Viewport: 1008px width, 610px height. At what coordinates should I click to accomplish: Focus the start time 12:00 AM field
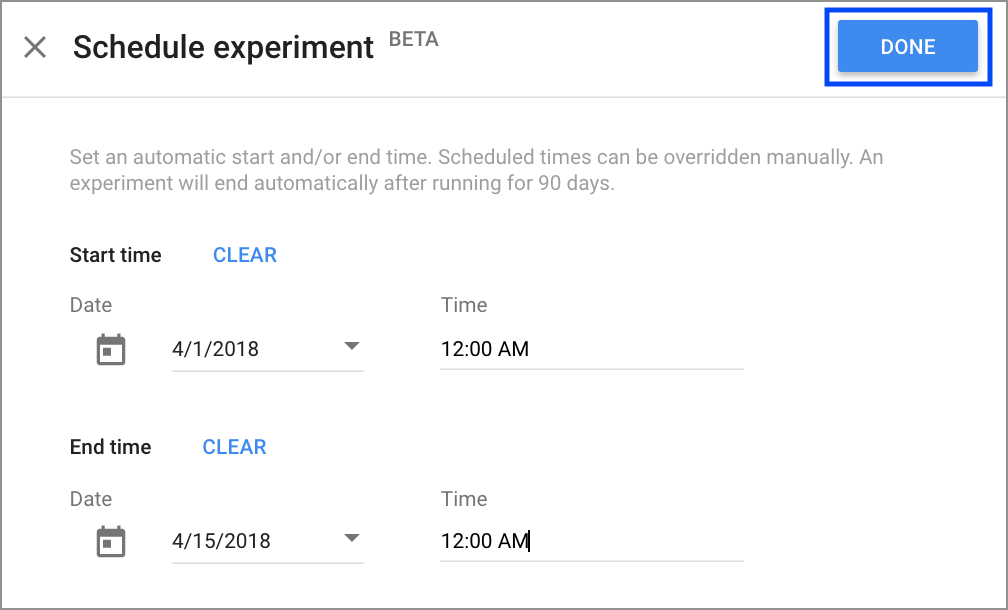pos(590,349)
